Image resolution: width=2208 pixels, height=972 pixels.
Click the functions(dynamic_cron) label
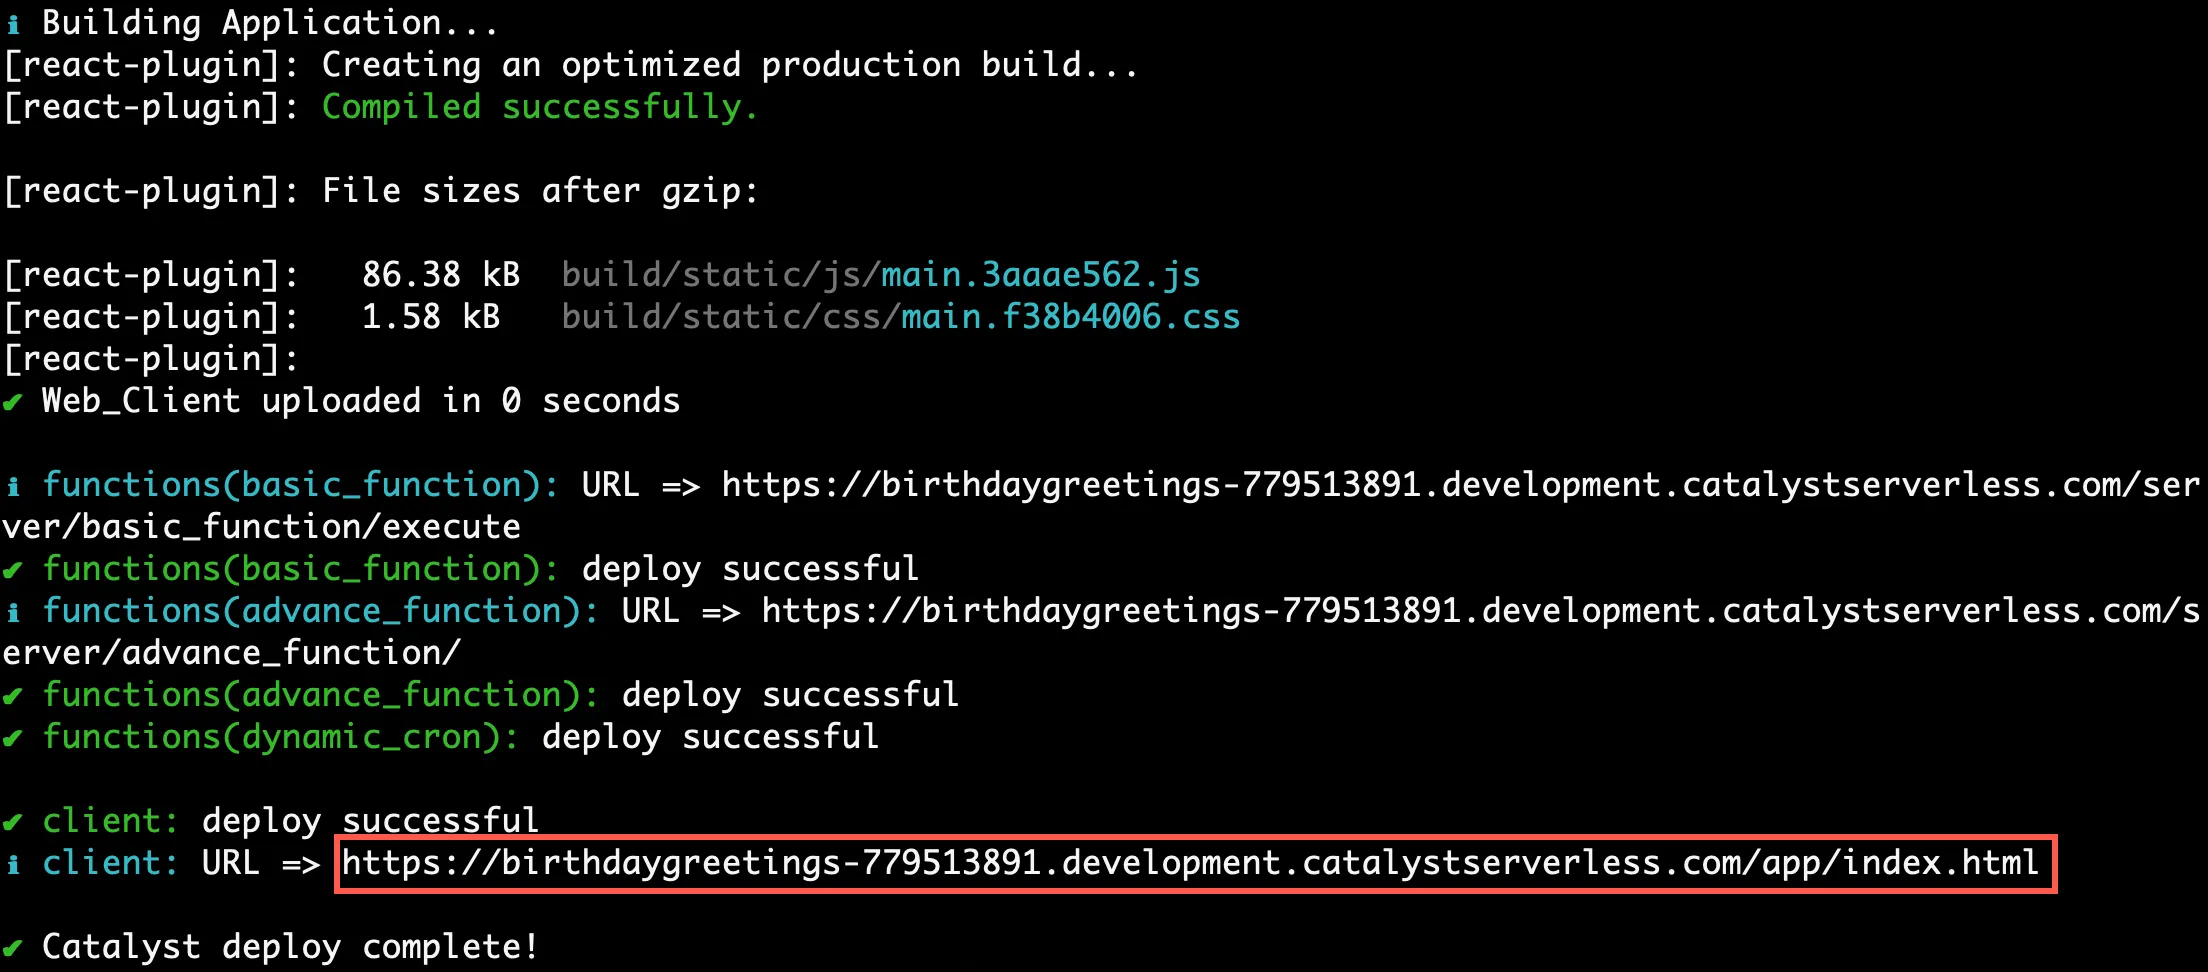281,737
